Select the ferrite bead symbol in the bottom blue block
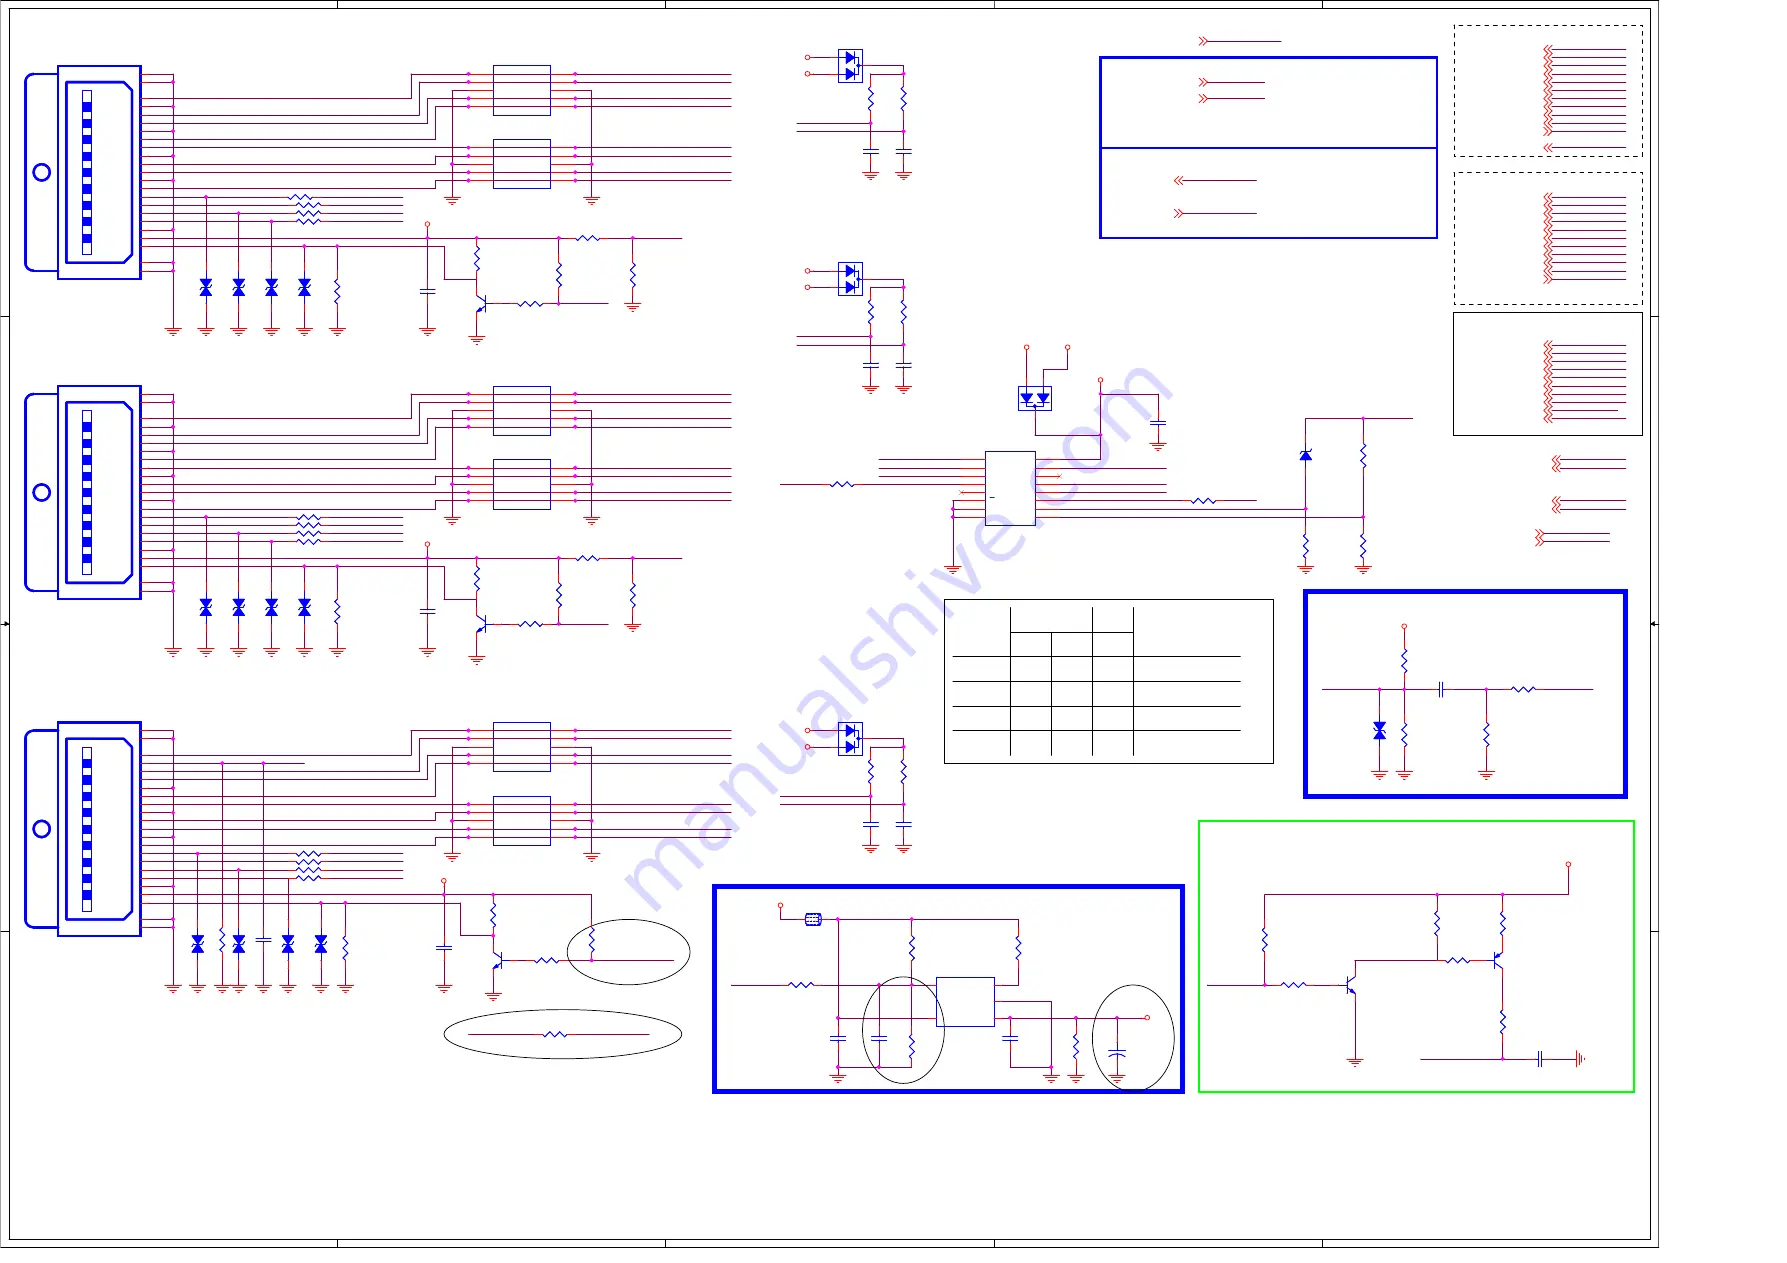 813,919
